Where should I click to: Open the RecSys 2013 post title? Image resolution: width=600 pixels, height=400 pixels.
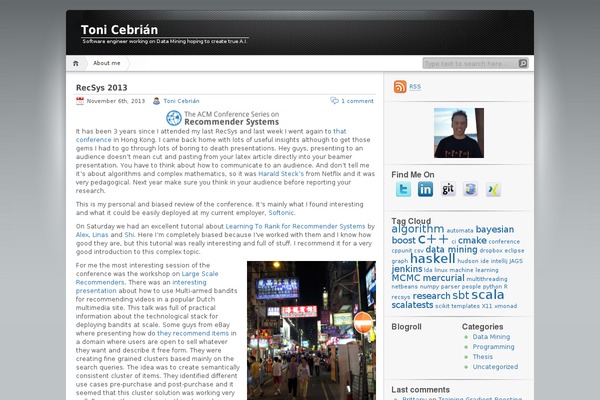101,88
